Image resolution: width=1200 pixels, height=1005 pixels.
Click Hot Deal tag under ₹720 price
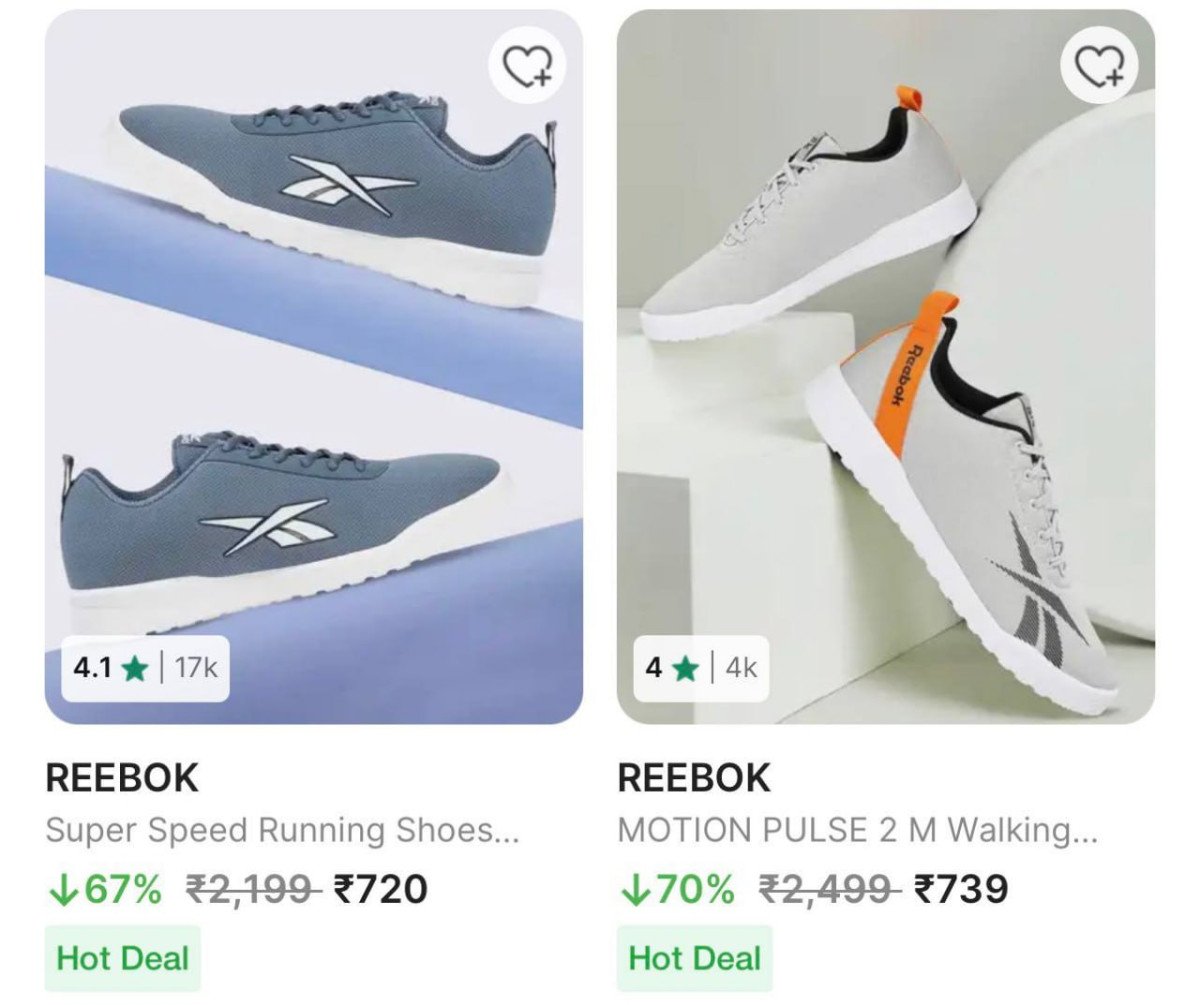[x=123, y=958]
